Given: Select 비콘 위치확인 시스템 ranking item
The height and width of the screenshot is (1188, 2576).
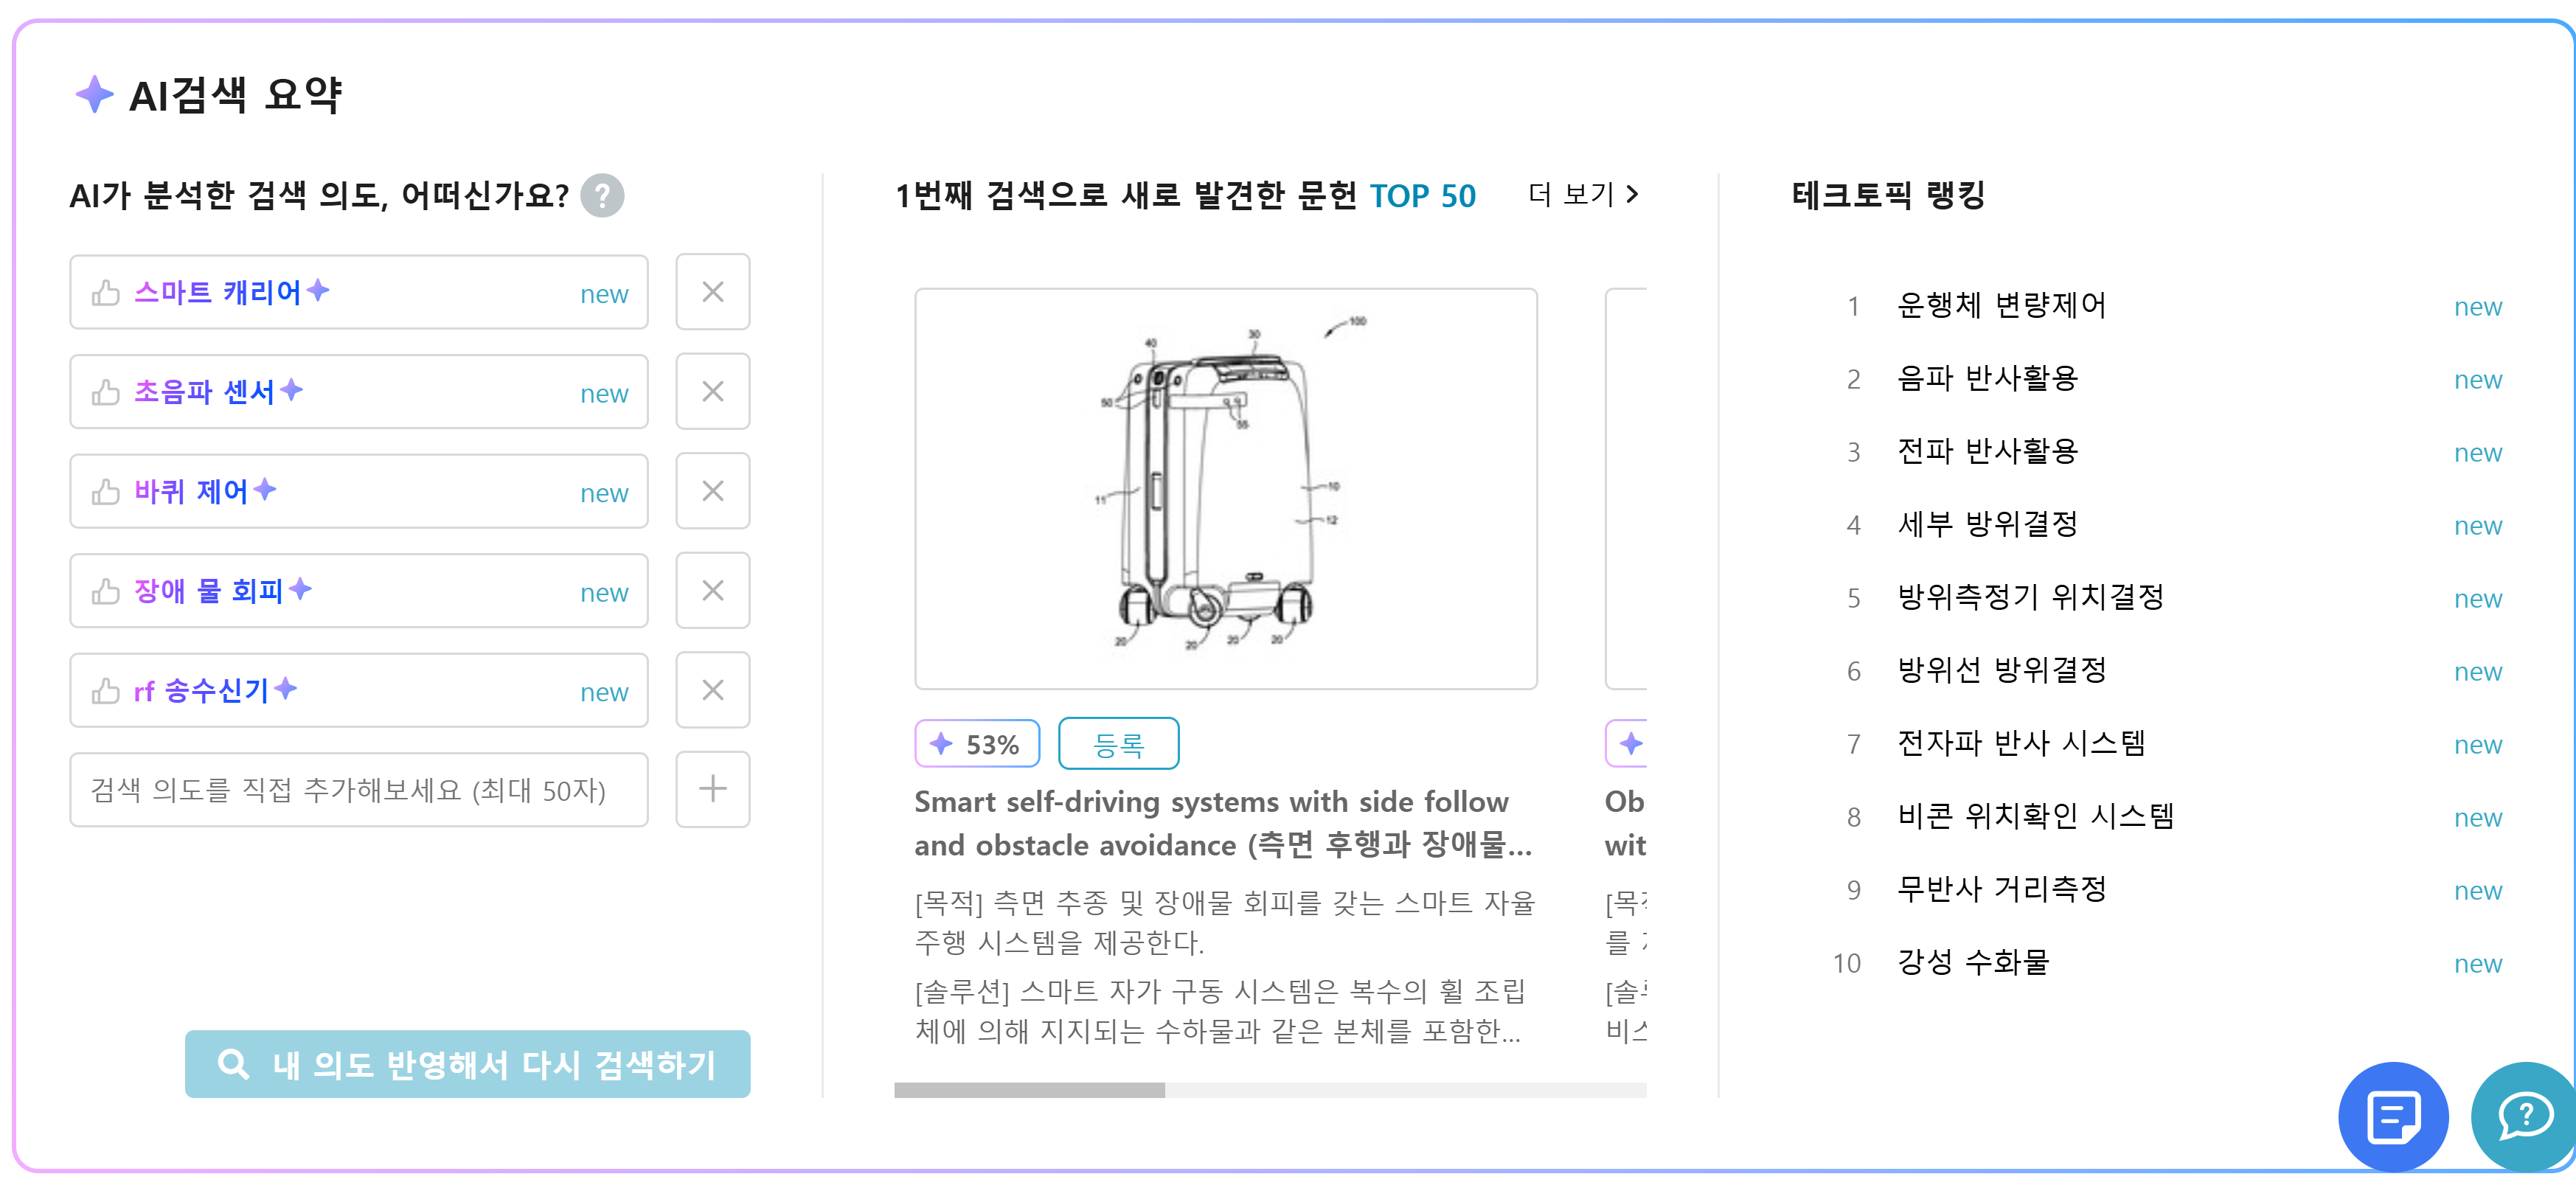Looking at the screenshot, I should (2036, 817).
